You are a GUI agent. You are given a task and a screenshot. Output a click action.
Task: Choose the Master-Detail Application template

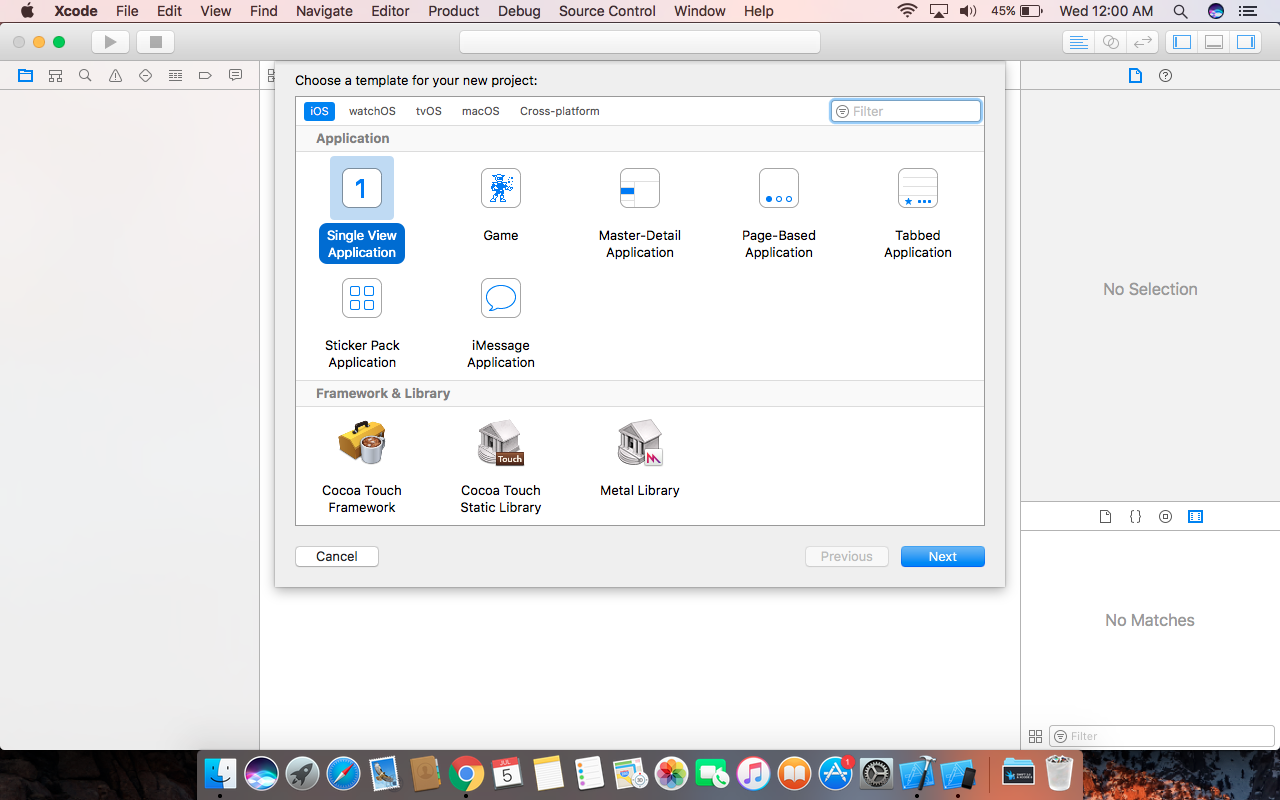(639, 189)
